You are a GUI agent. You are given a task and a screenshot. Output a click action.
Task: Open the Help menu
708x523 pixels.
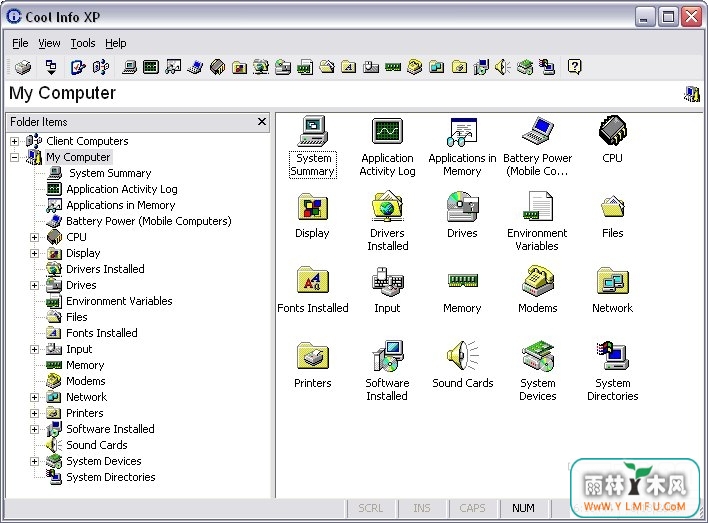(x=116, y=43)
